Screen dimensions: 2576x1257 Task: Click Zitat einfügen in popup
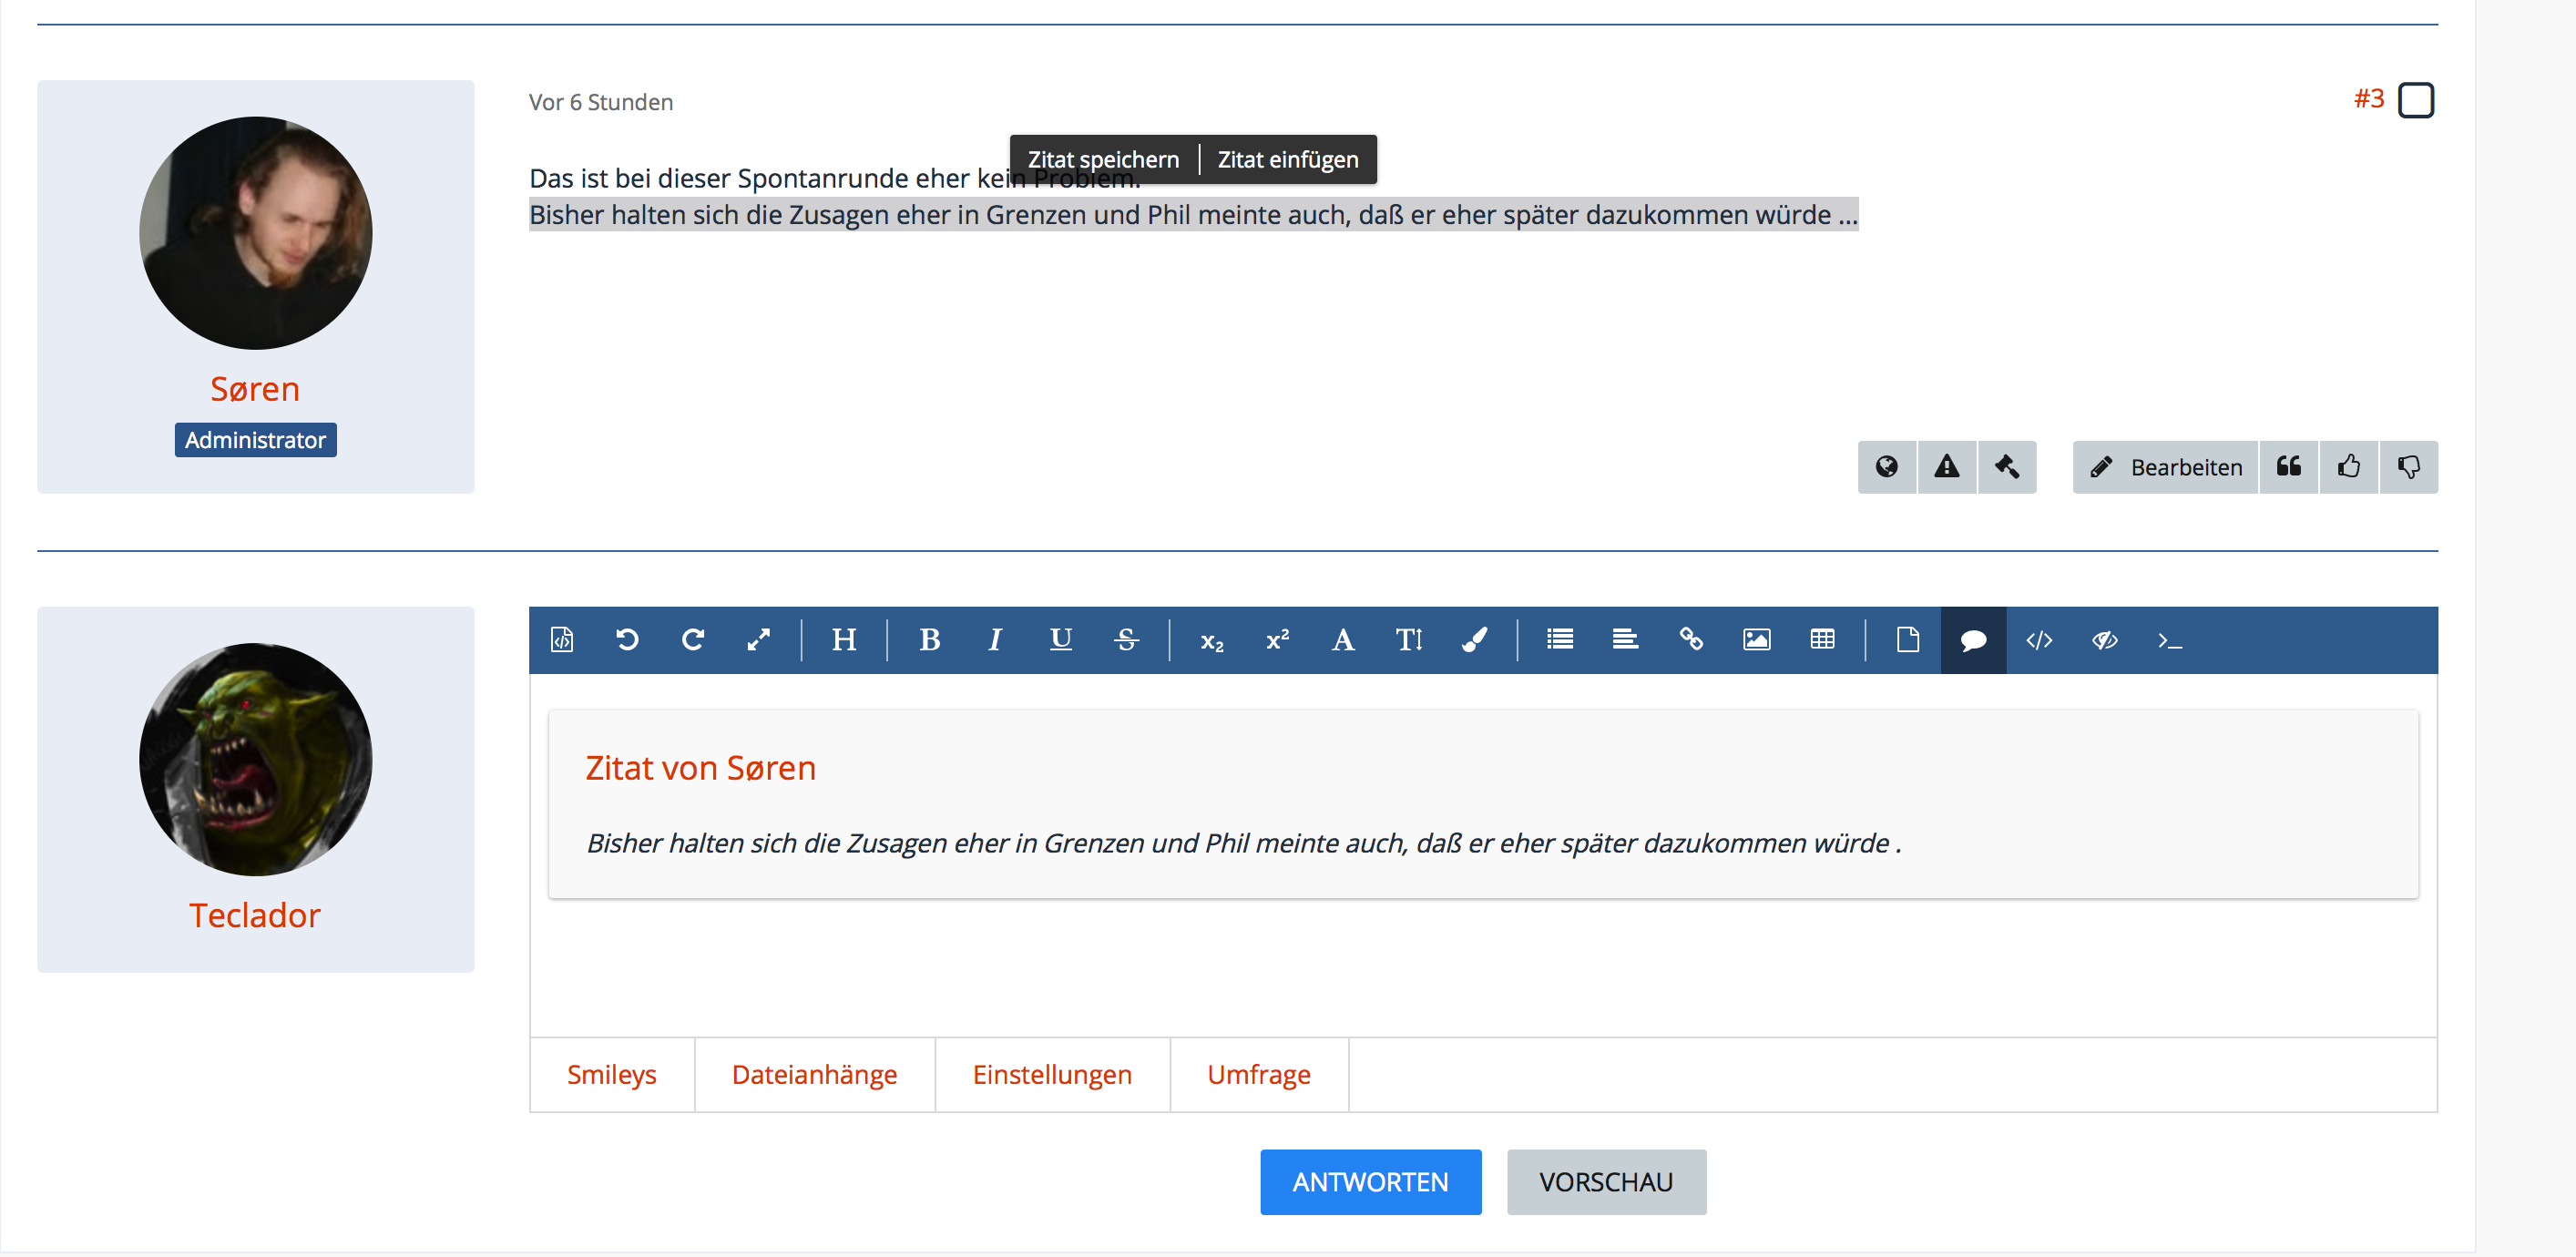(1287, 160)
